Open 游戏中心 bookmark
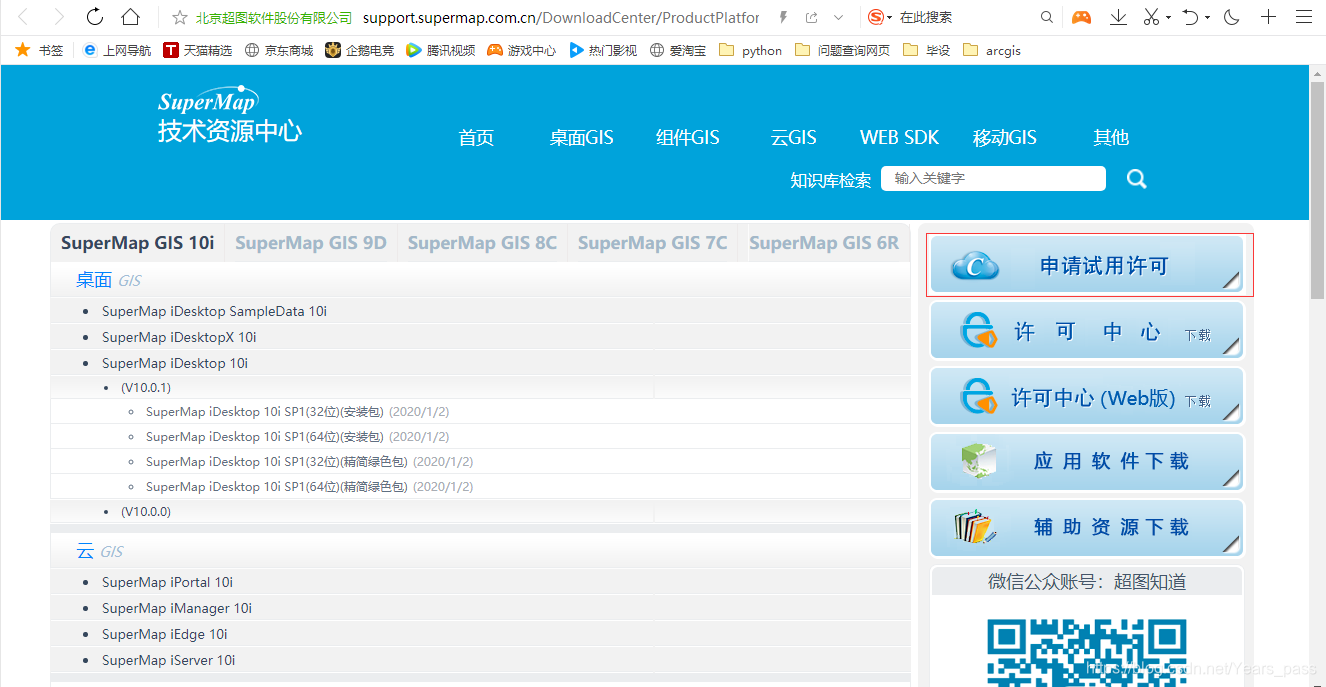 coord(521,50)
